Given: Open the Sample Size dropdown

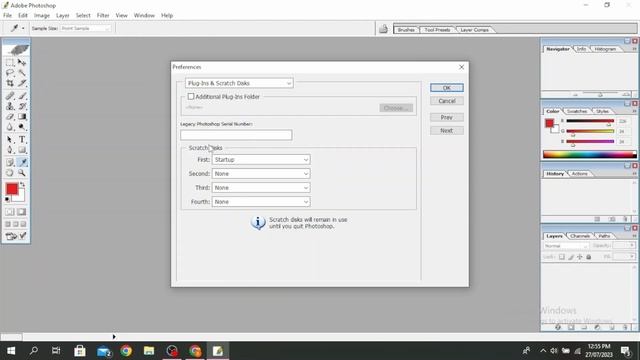Looking at the screenshot, I should coord(85,29).
